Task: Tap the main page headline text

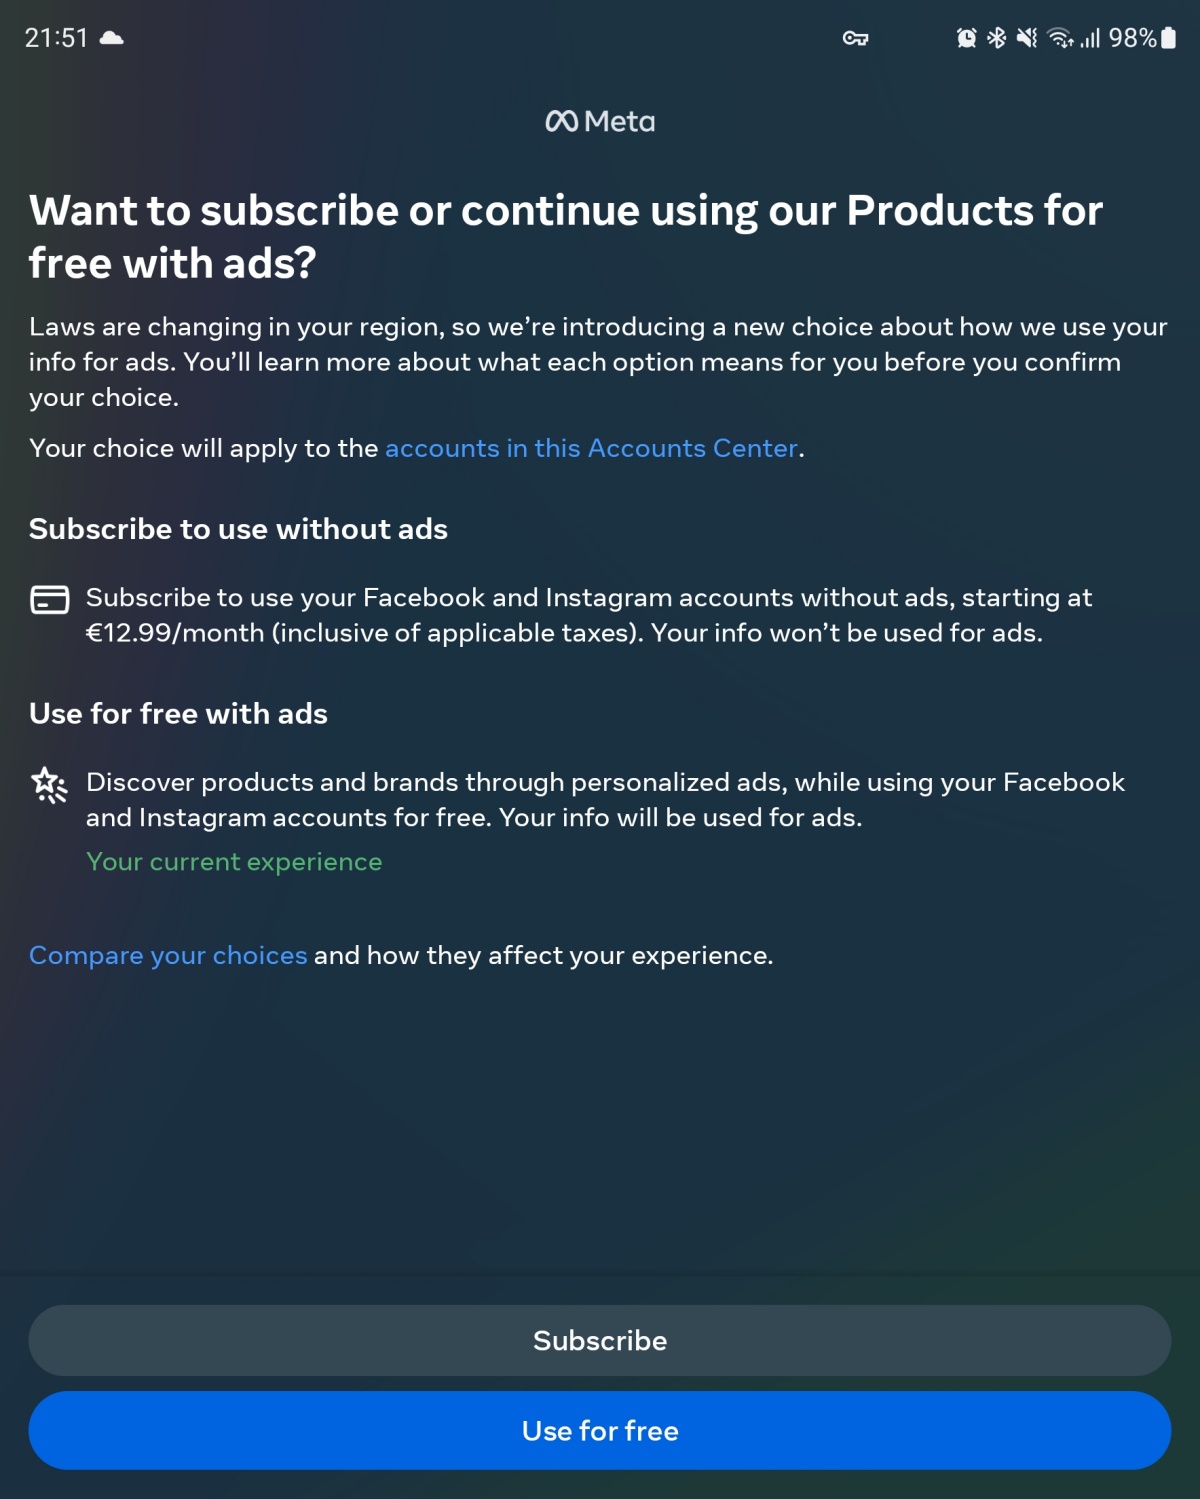Action: (566, 237)
